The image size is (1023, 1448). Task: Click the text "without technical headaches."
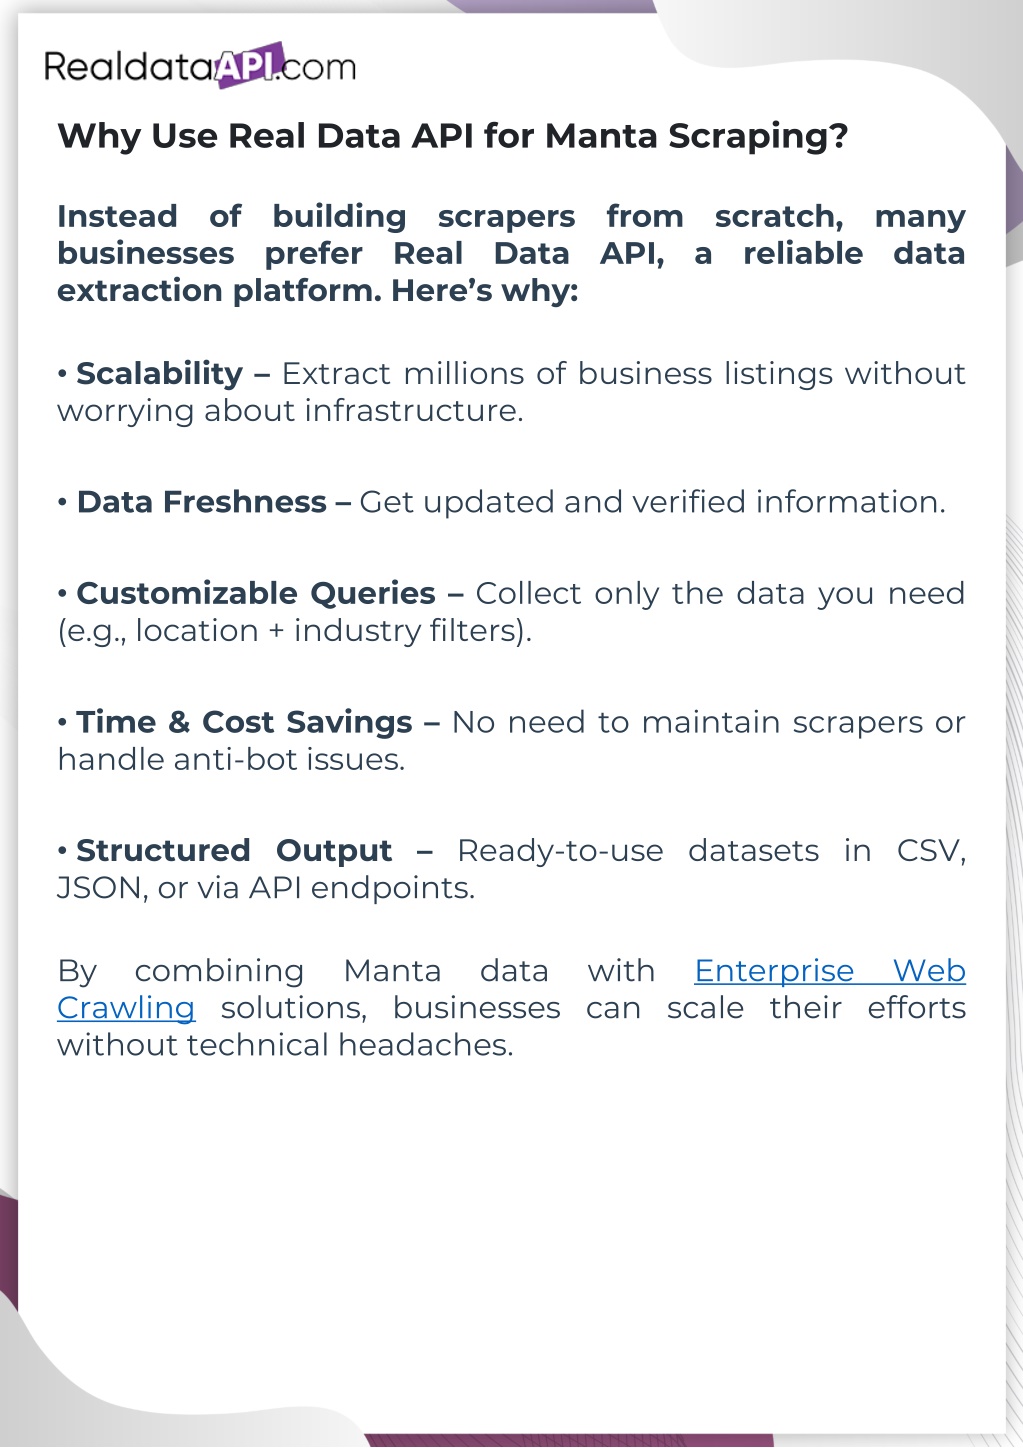[285, 1045]
